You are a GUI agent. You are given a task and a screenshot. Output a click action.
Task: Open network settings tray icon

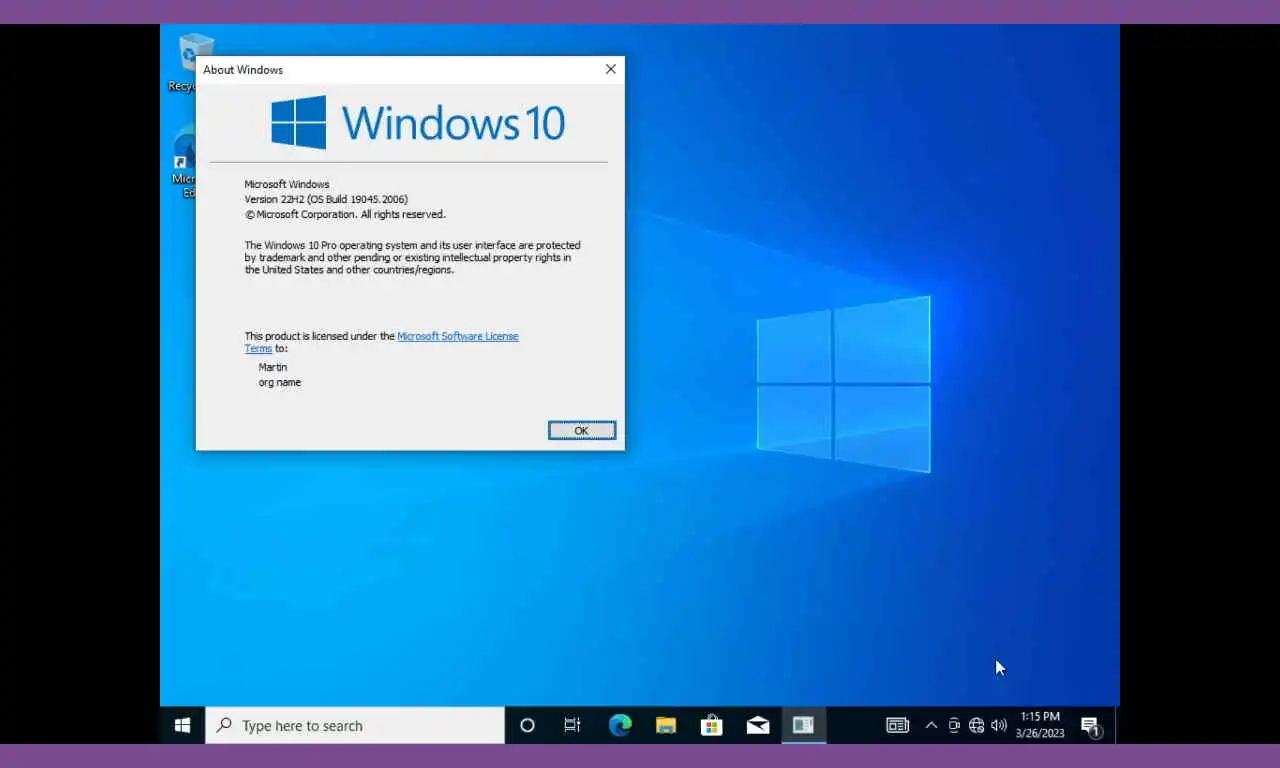pyautogui.click(x=976, y=725)
